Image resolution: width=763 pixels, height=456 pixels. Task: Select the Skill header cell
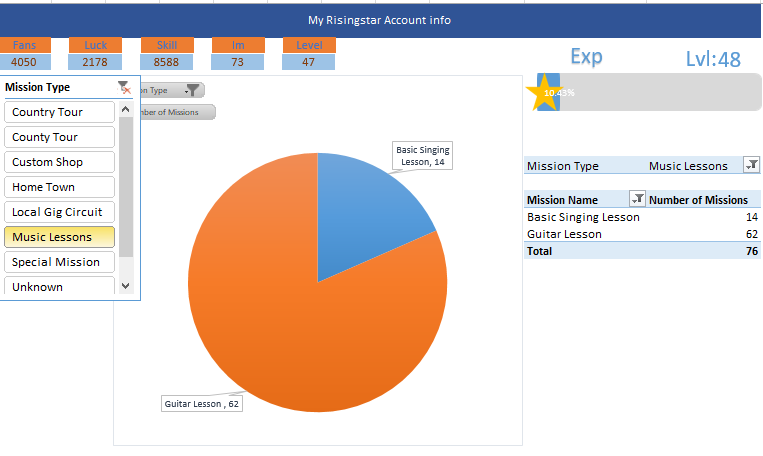tap(167, 45)
